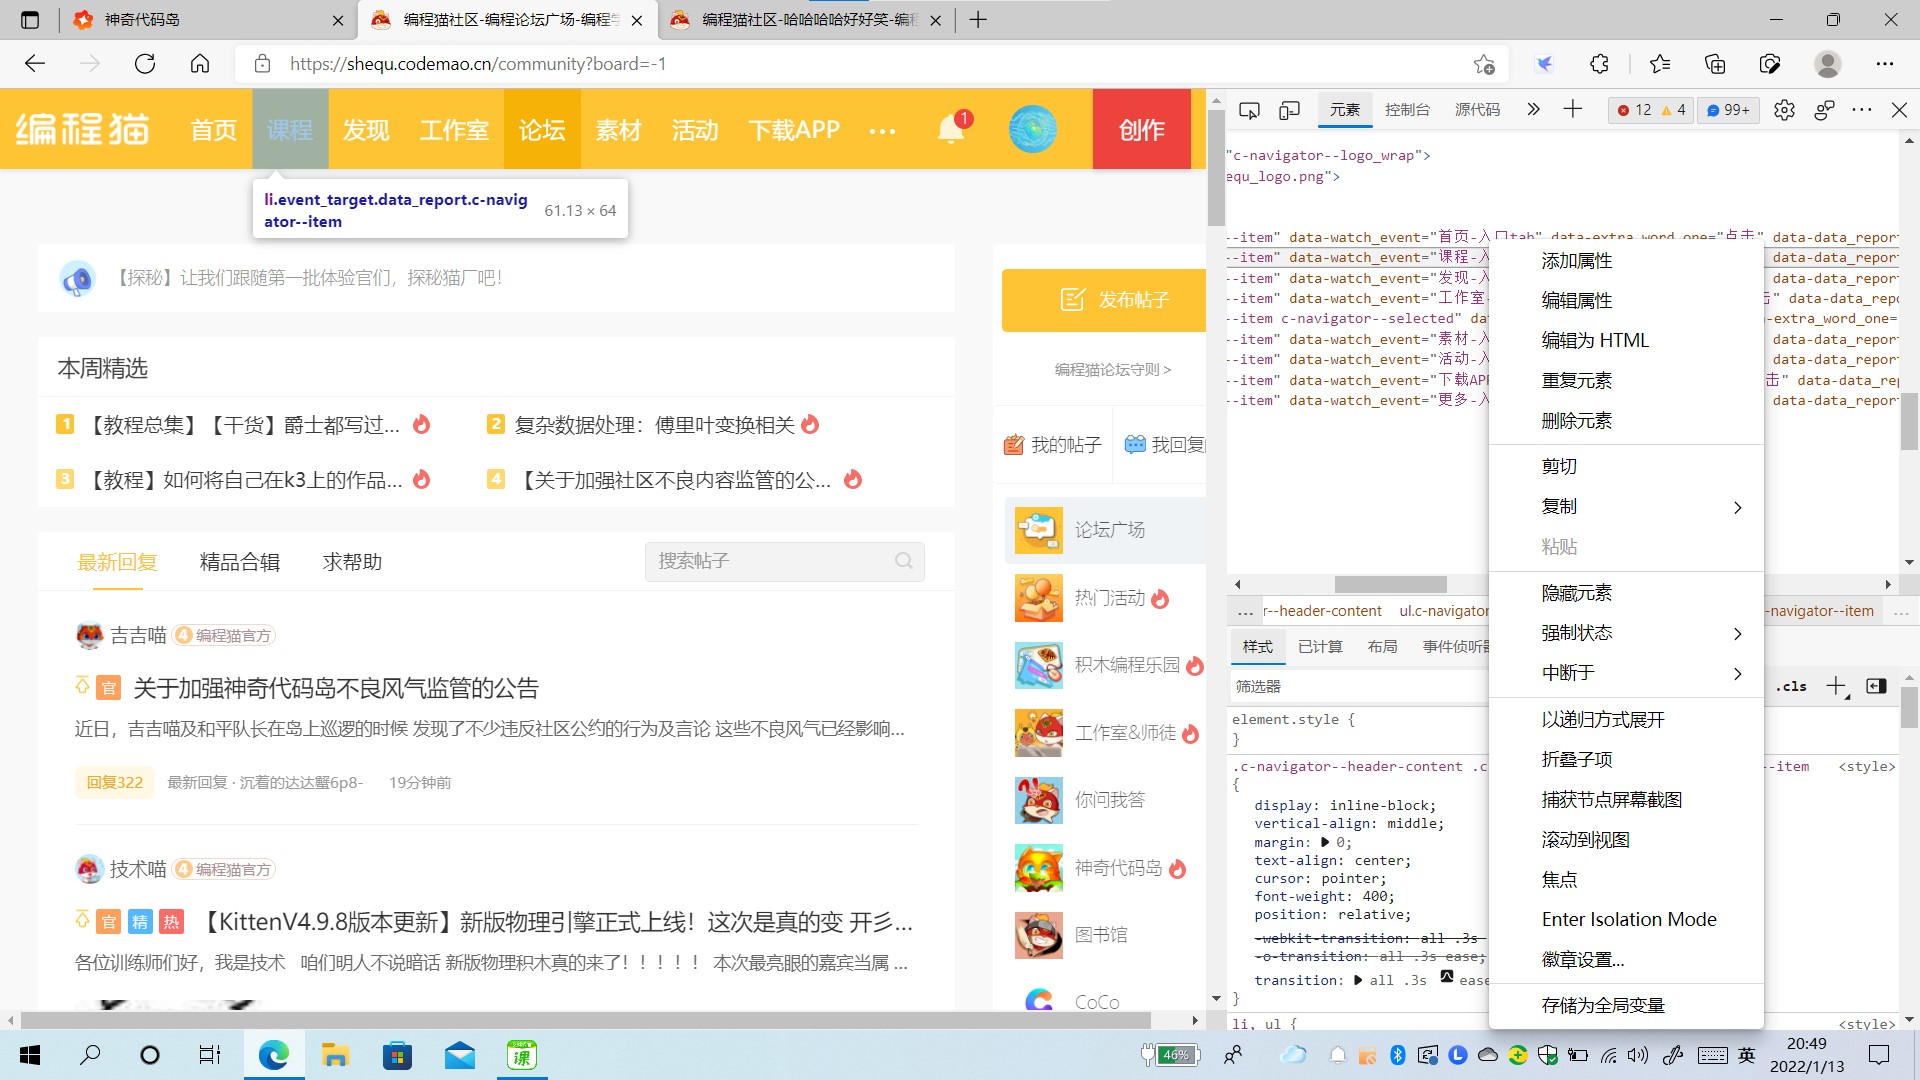Expand the margin shorthand triangle
Viewport: 1920px width, 1080px height.
(x=1325, y=842)
